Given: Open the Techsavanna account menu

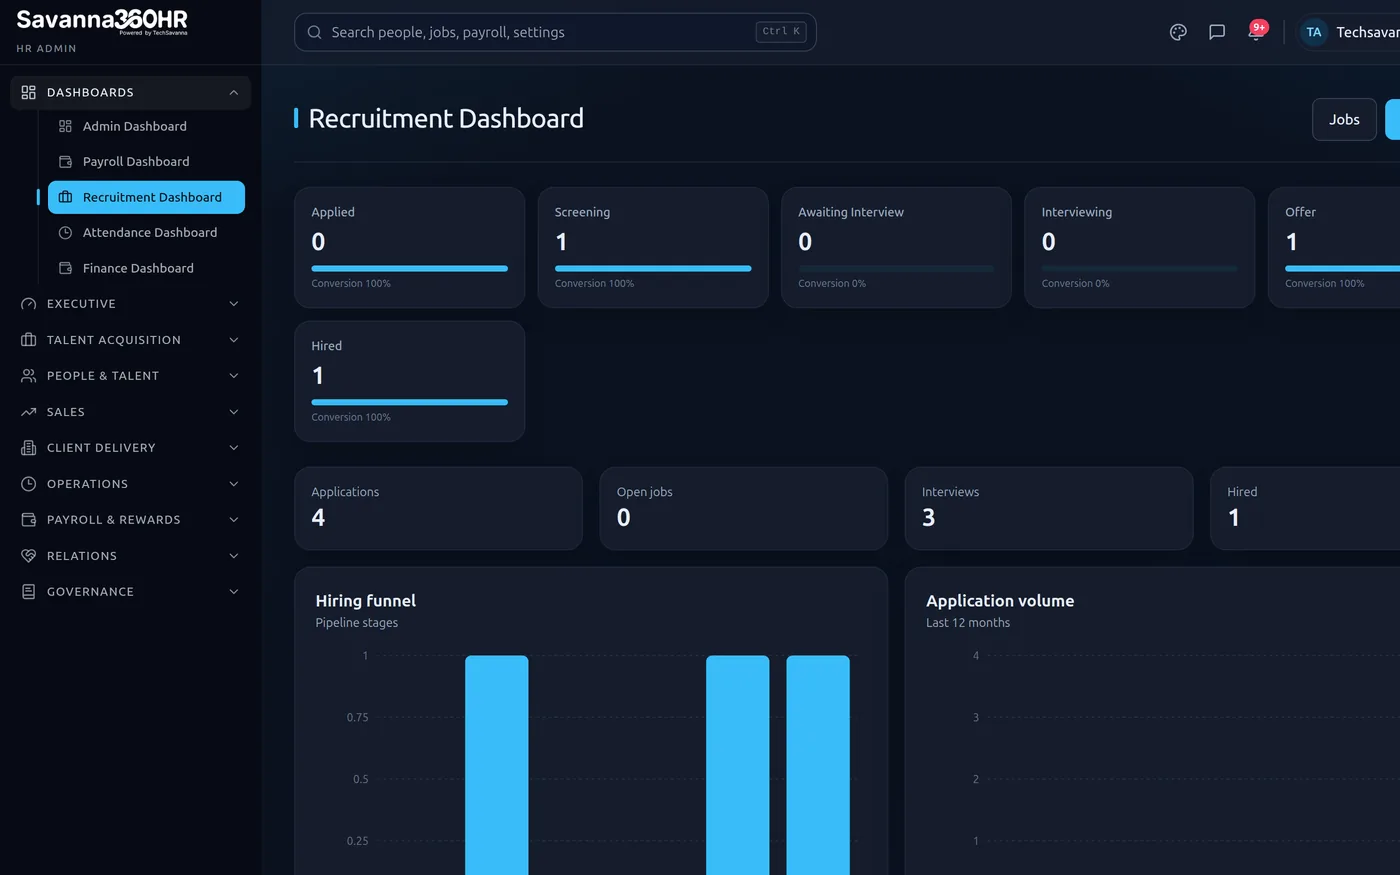Looking at the screenshot, I should pyautogui.click(x=1350, y=32).
